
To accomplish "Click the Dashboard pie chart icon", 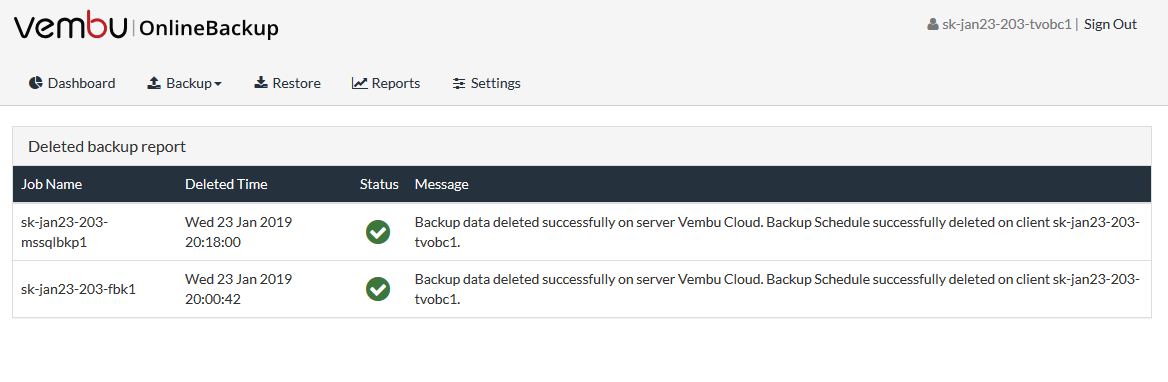I will coord(36,83).
